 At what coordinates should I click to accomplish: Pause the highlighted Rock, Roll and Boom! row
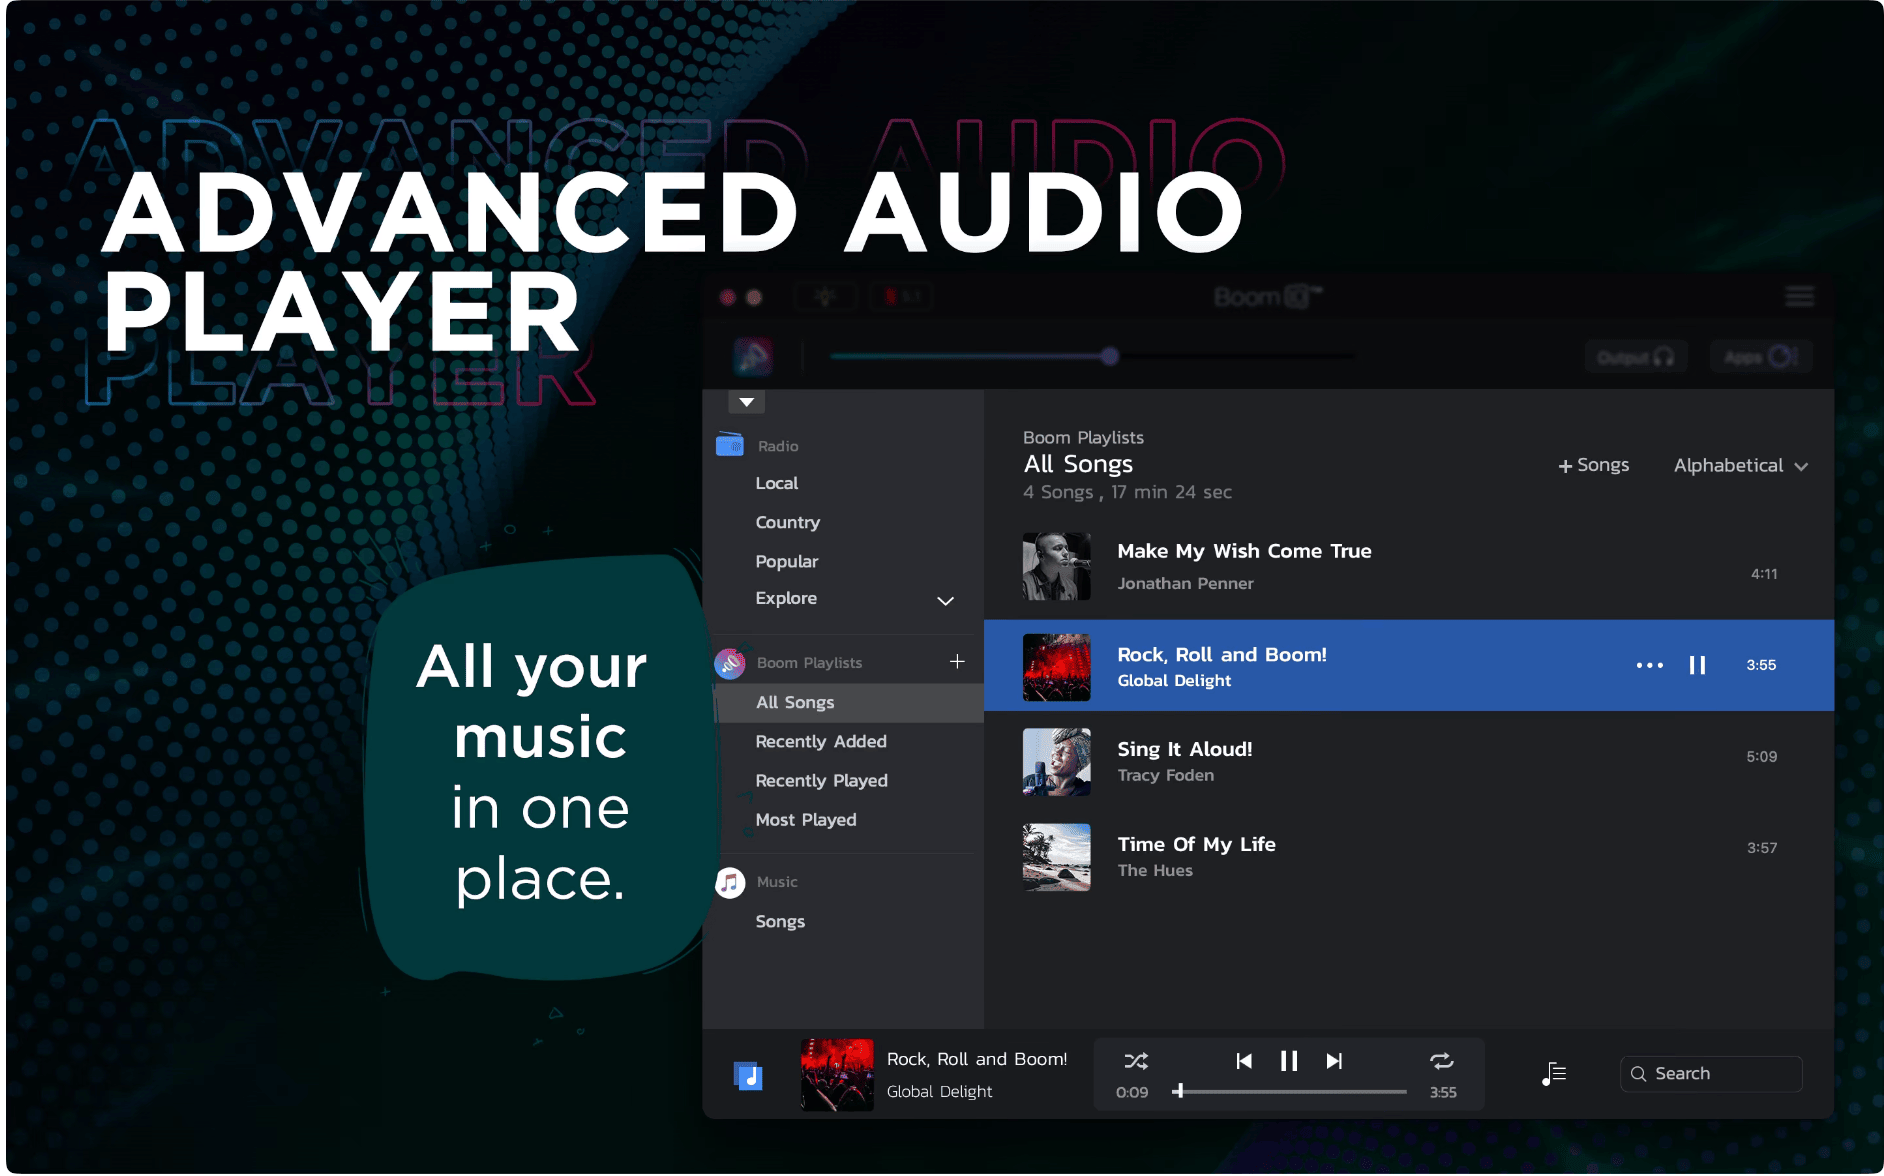(x=1697, y=665)
